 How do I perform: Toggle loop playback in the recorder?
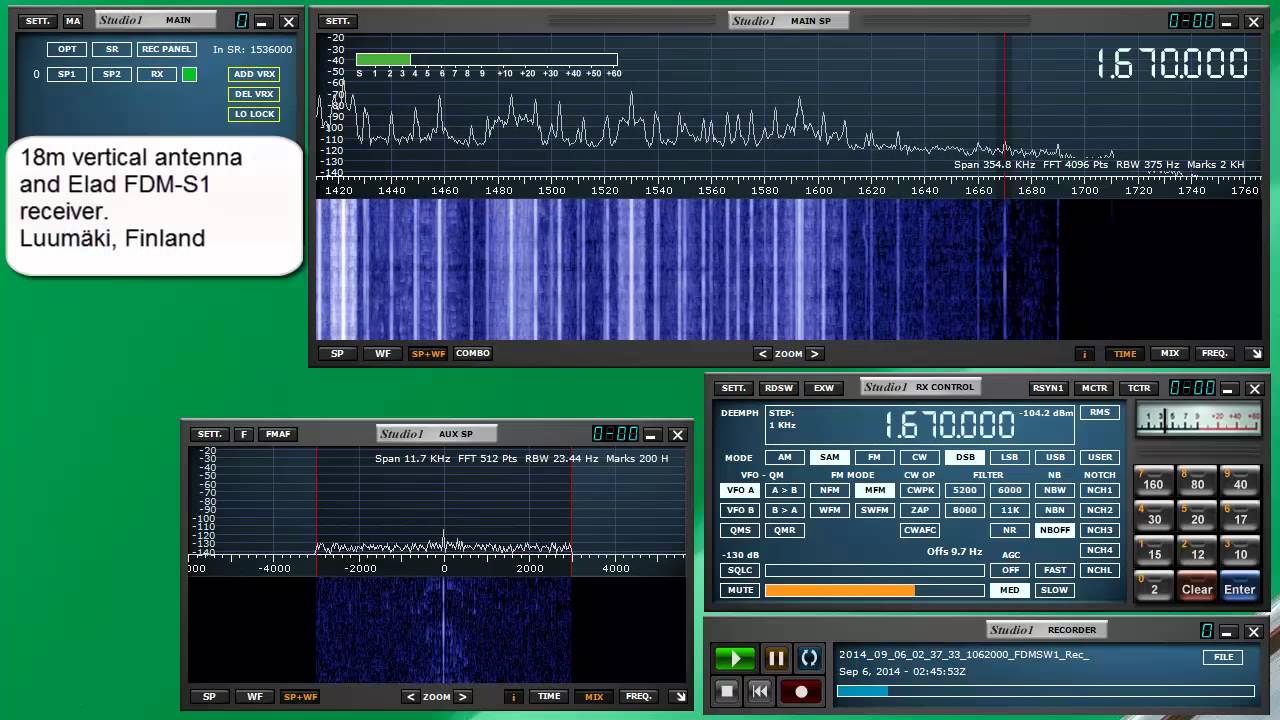[809, 658]
